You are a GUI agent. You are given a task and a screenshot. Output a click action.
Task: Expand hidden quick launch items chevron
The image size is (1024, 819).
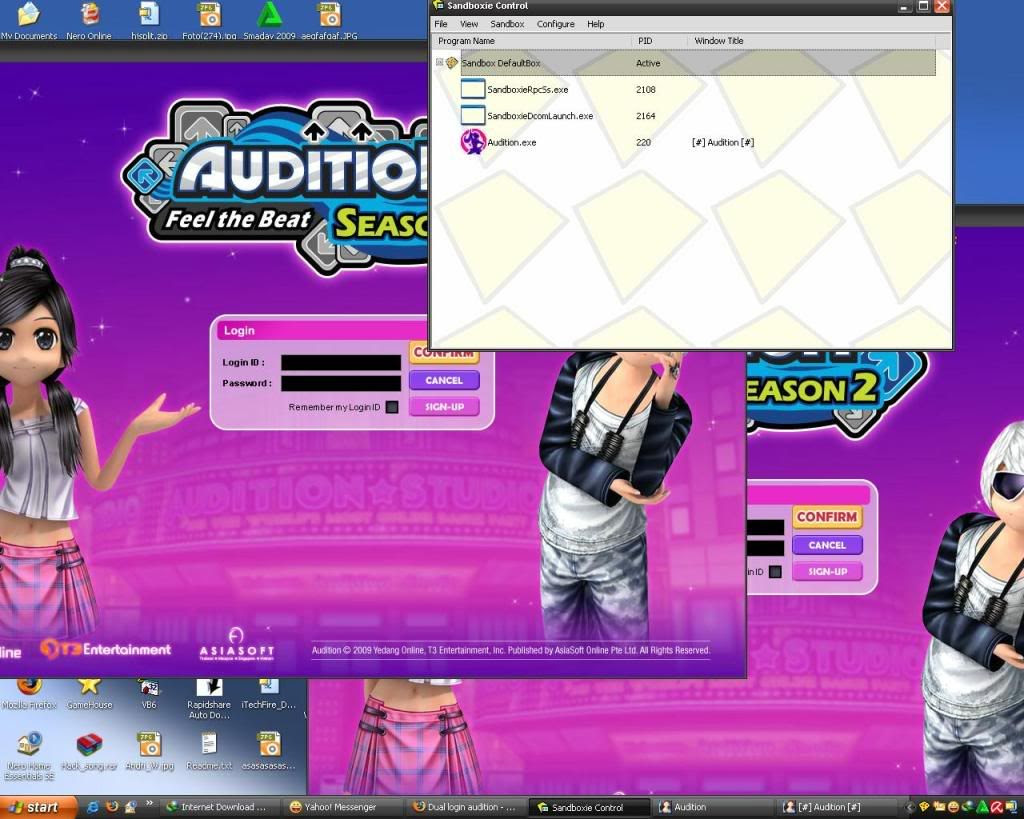click(150, 803)
